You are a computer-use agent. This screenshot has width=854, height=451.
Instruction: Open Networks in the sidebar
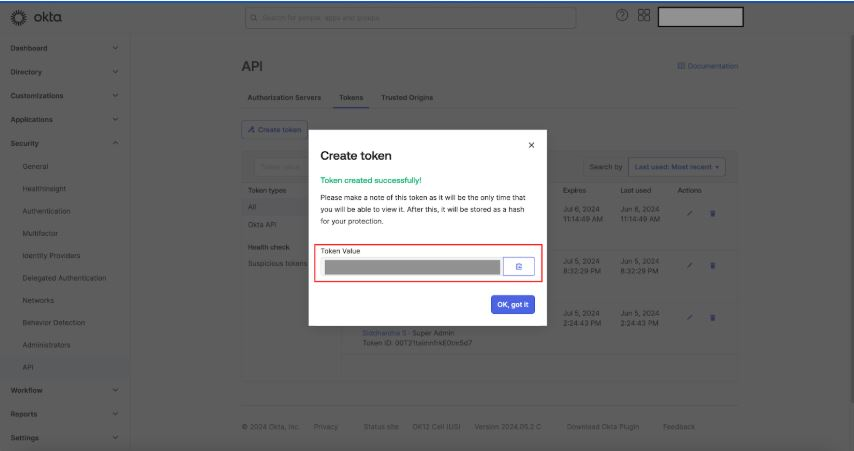(x=38, y=300)
